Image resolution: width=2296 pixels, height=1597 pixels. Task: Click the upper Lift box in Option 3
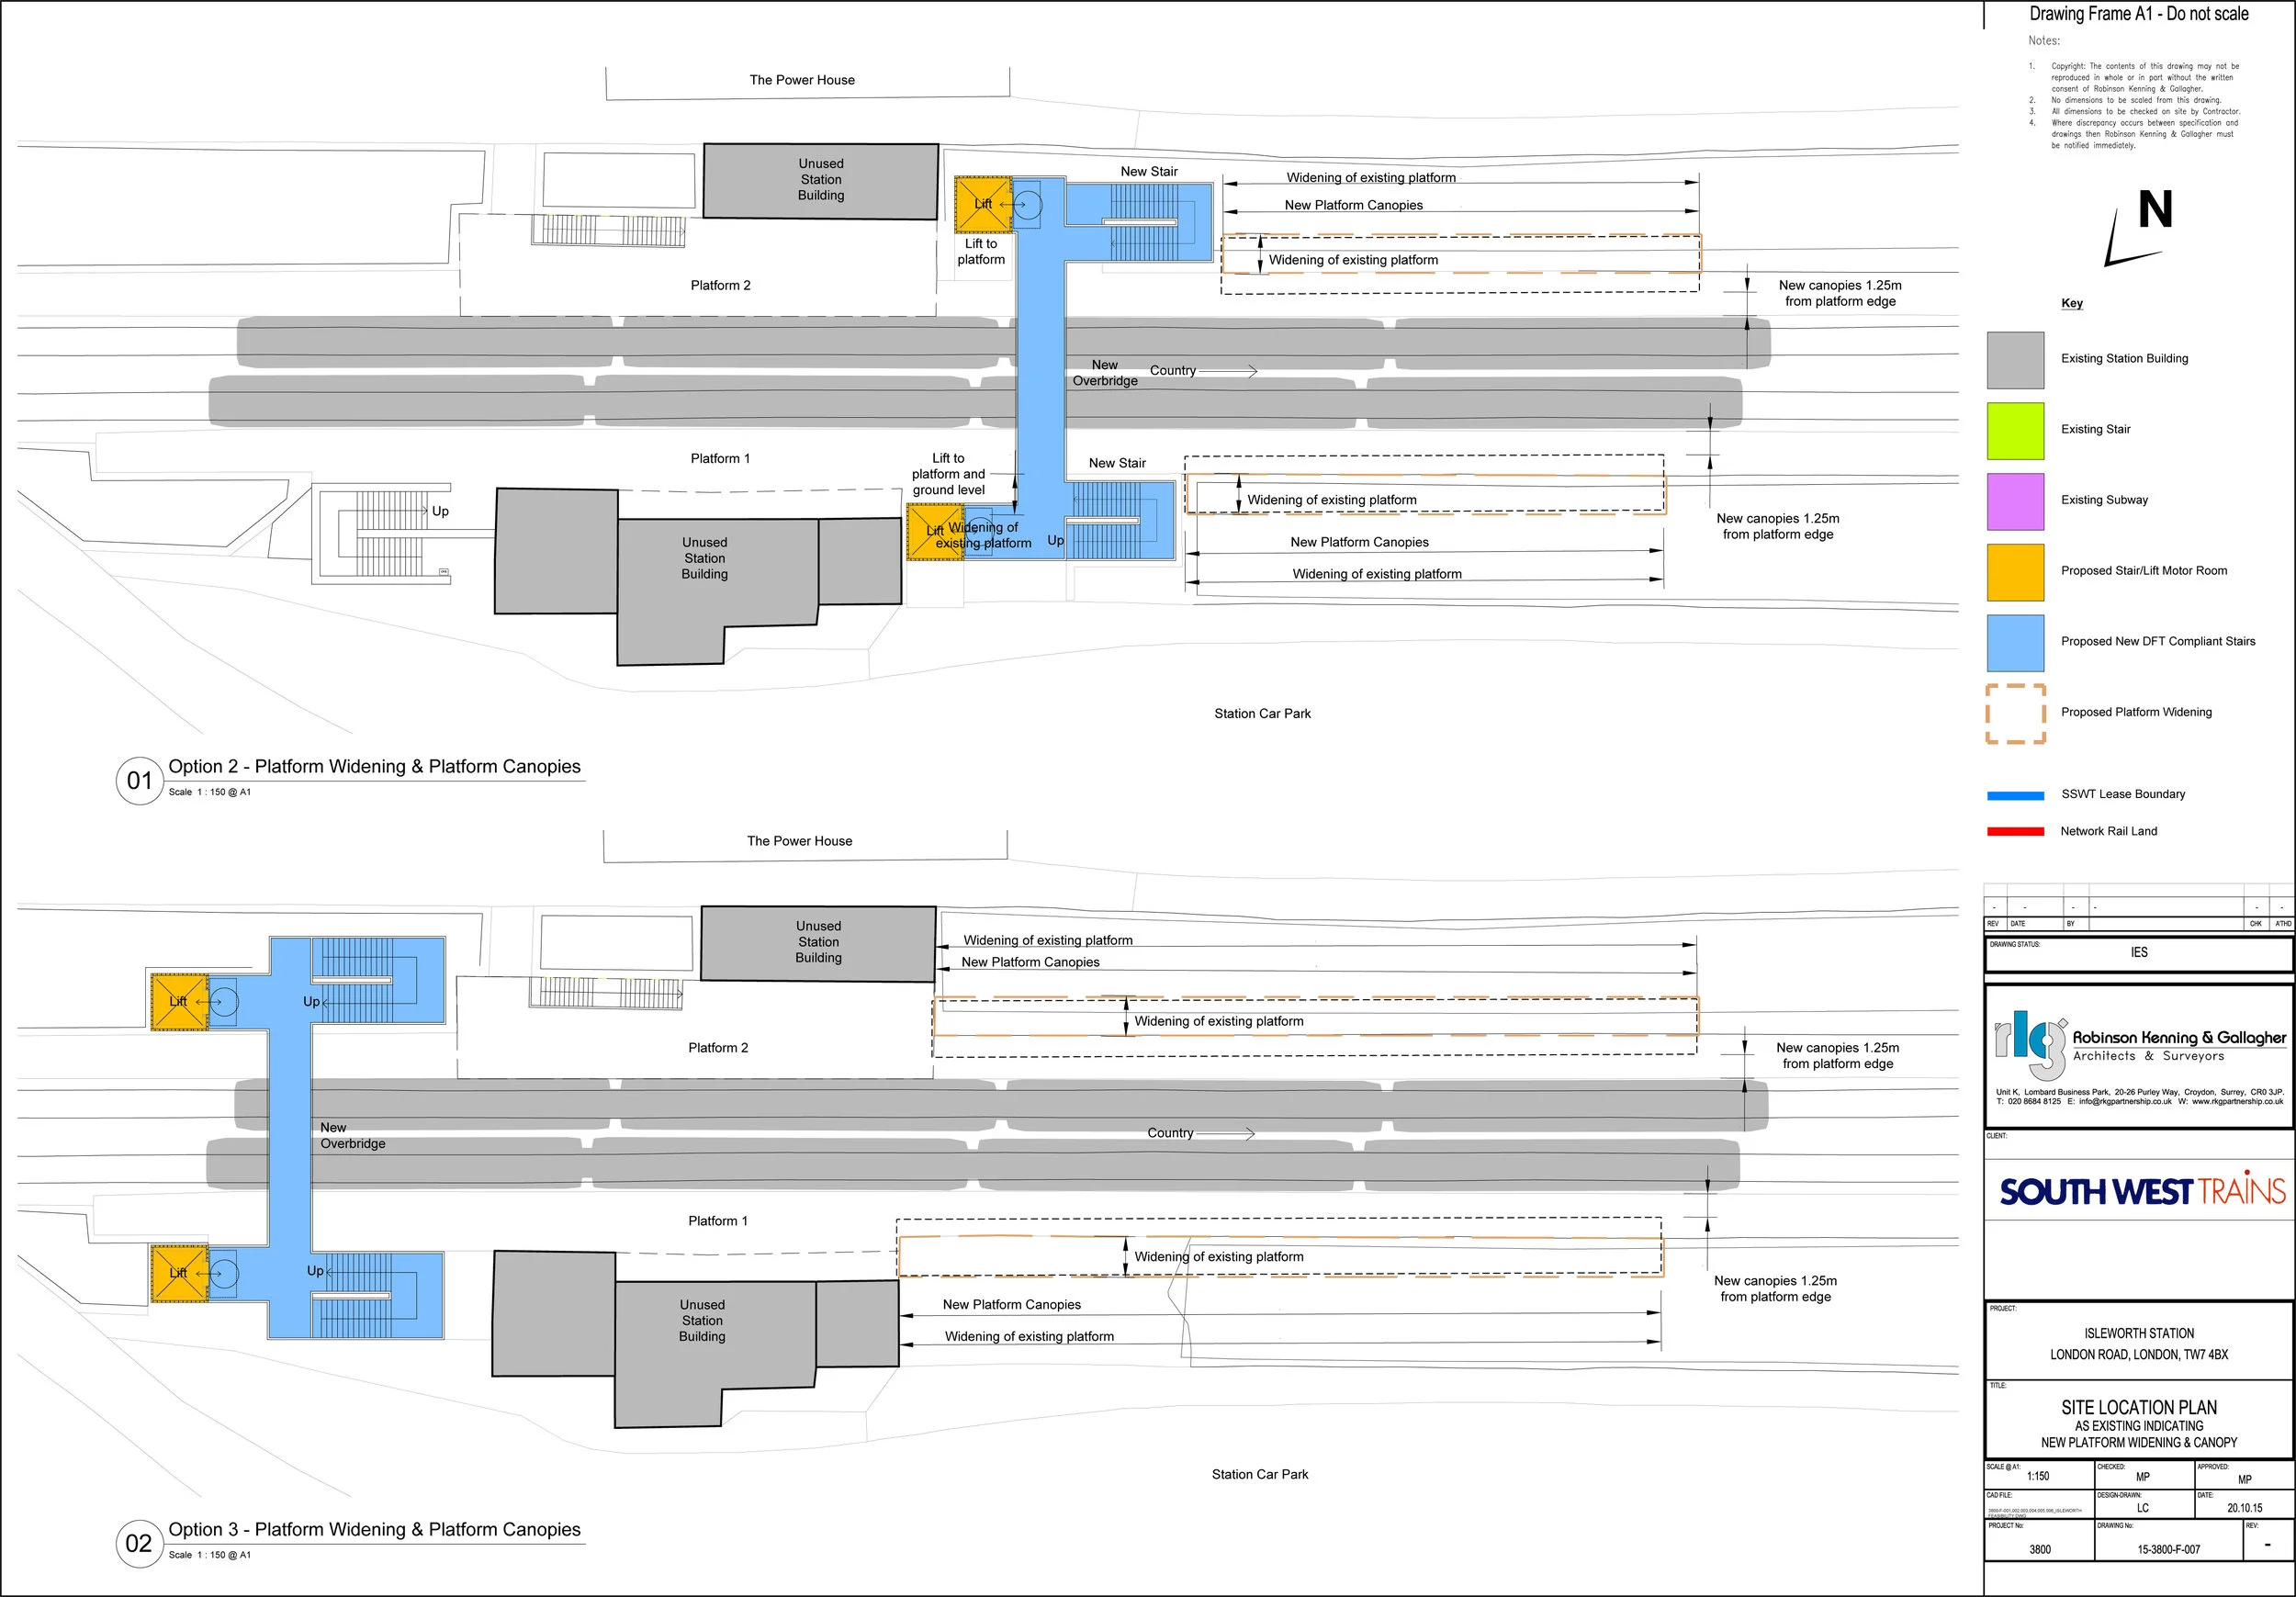tap(179, 1001)
